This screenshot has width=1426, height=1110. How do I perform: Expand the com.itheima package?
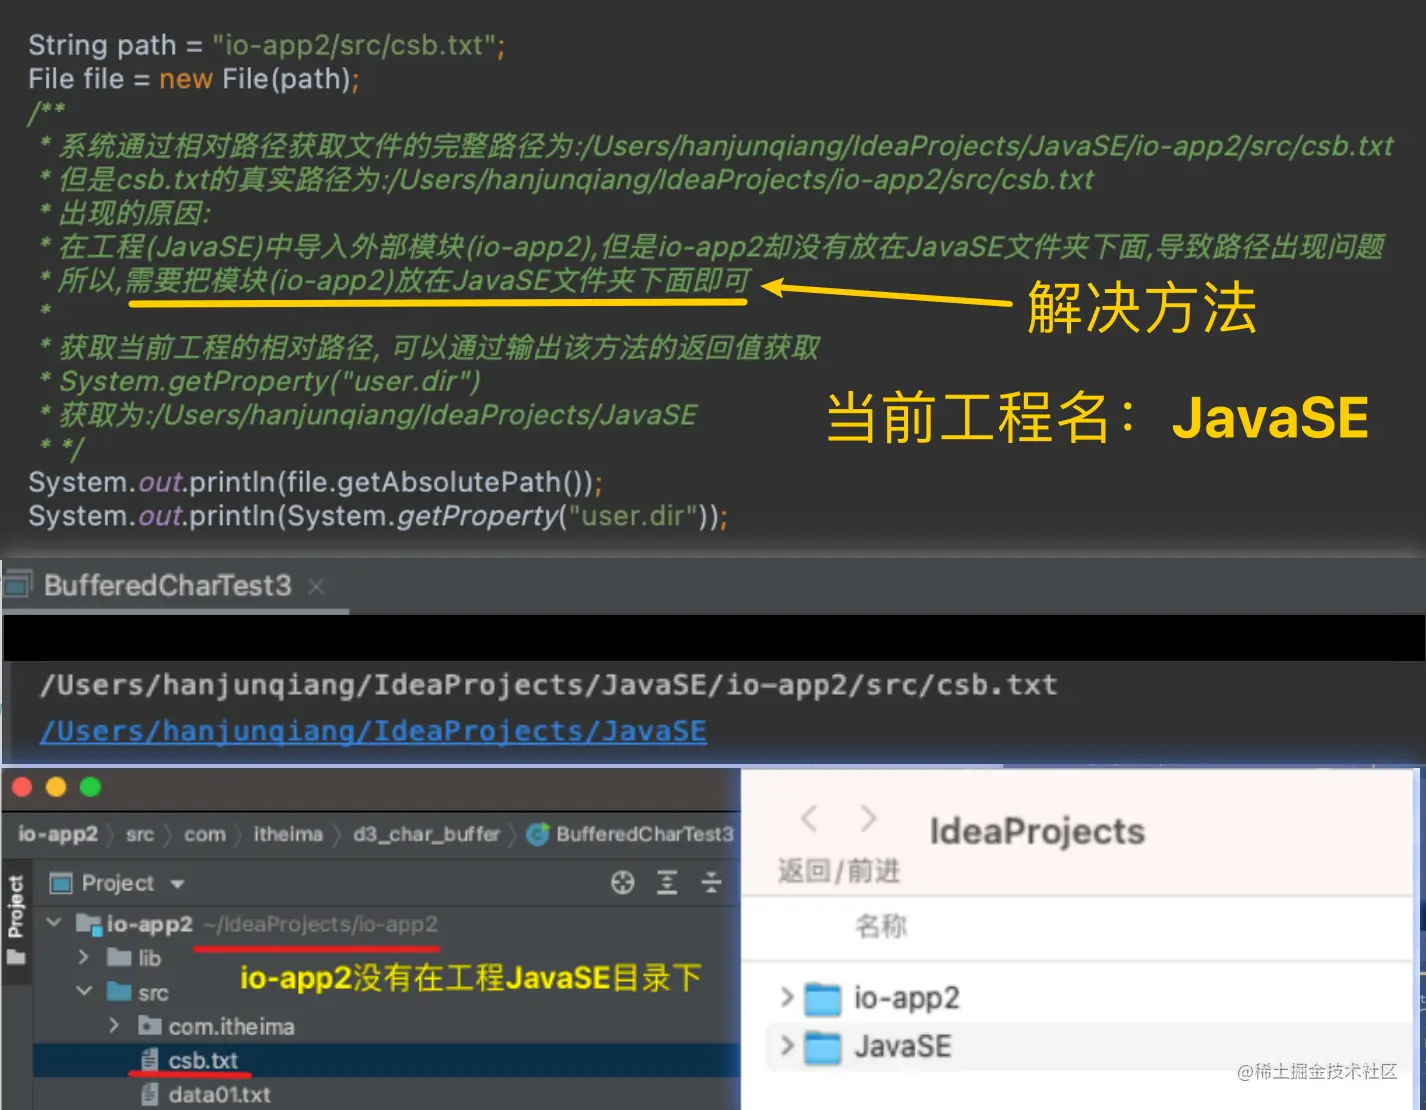coord(114,1025)
